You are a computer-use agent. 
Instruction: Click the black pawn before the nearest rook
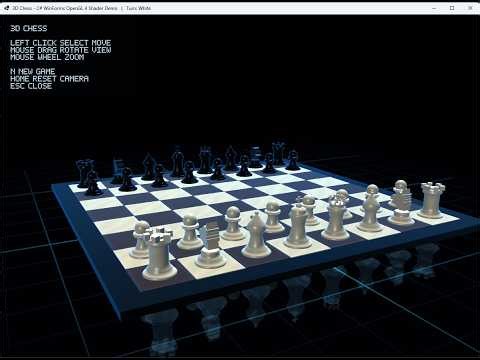(93, 183)
